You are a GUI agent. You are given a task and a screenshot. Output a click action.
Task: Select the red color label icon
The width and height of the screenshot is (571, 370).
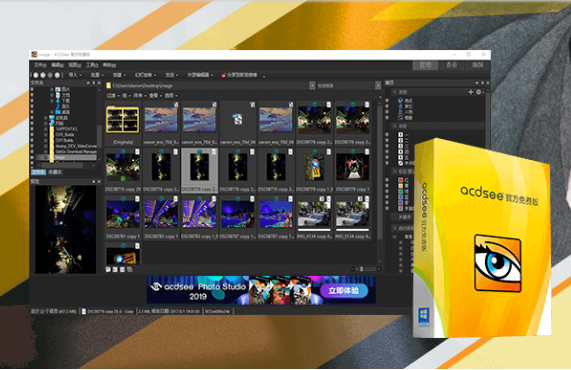401,180
